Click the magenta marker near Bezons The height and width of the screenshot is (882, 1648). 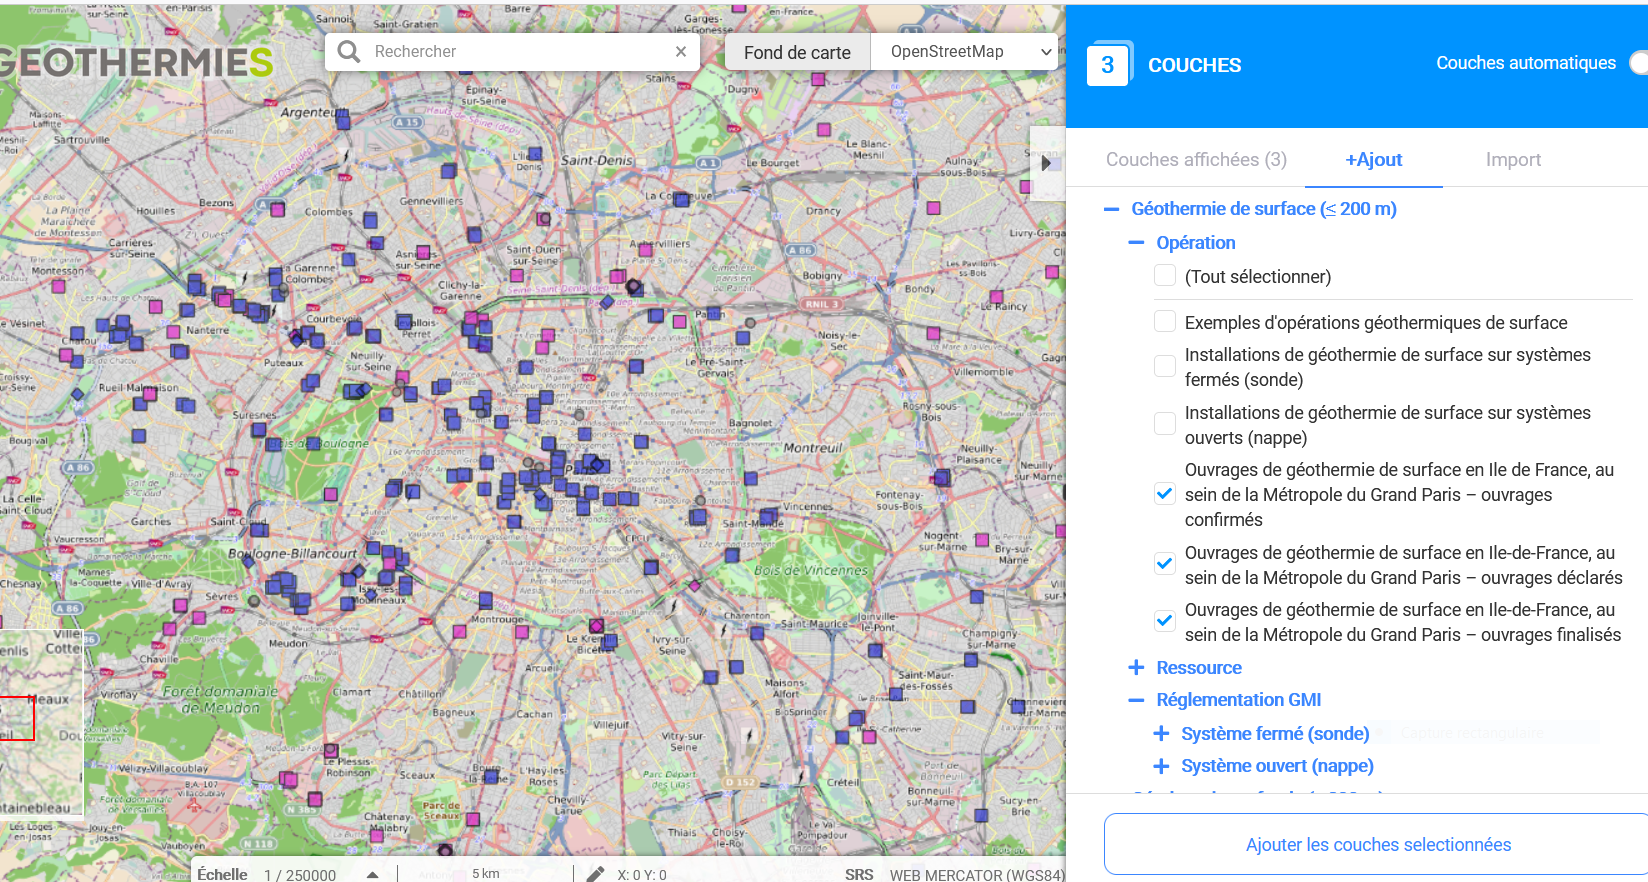click(277, 209)
